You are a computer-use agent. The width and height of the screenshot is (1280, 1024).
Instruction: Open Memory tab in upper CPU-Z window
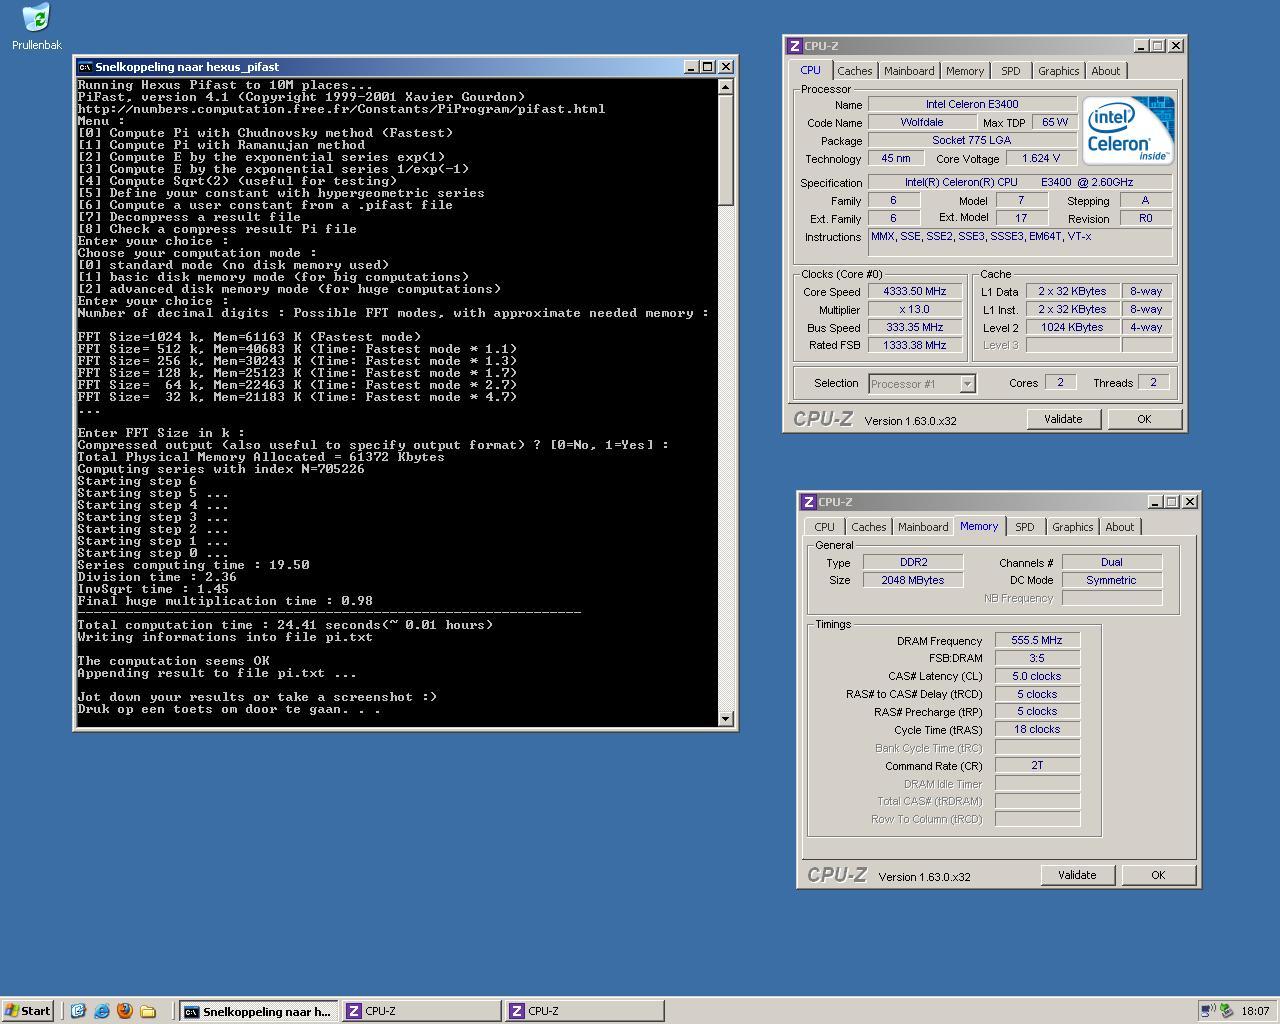coord(965,71)
